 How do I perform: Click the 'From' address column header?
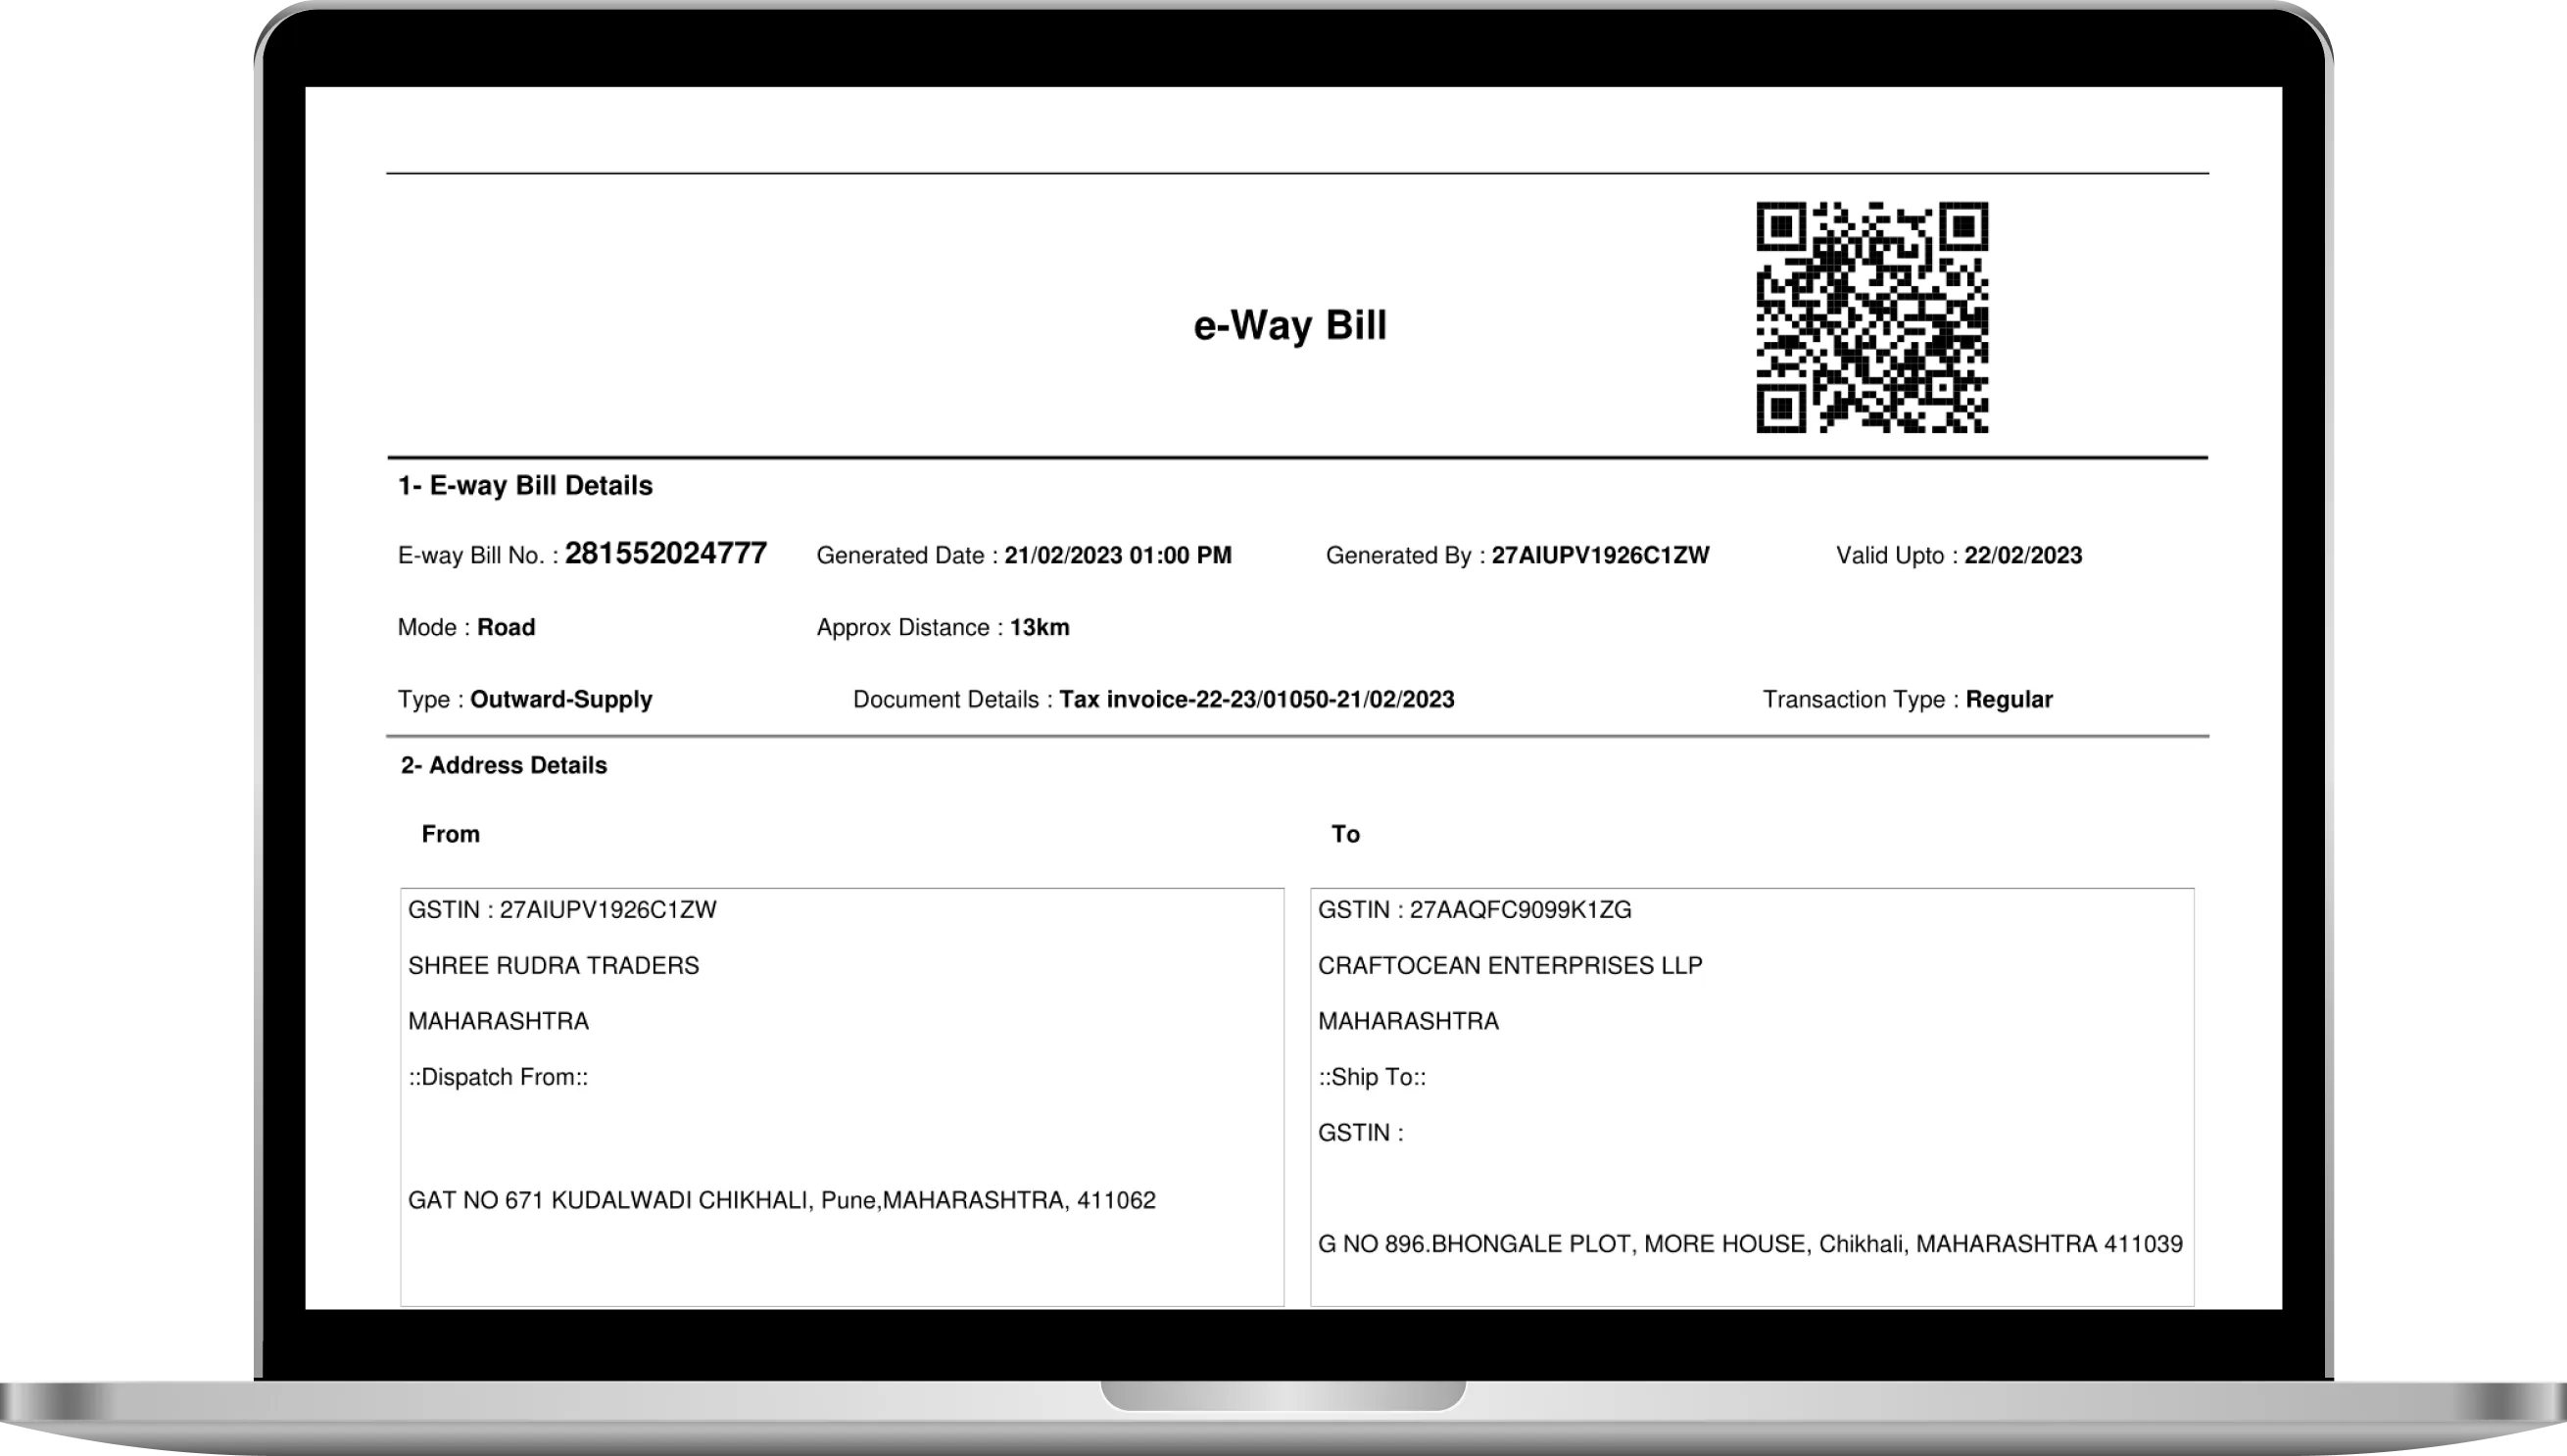click(x=451, y=834)
